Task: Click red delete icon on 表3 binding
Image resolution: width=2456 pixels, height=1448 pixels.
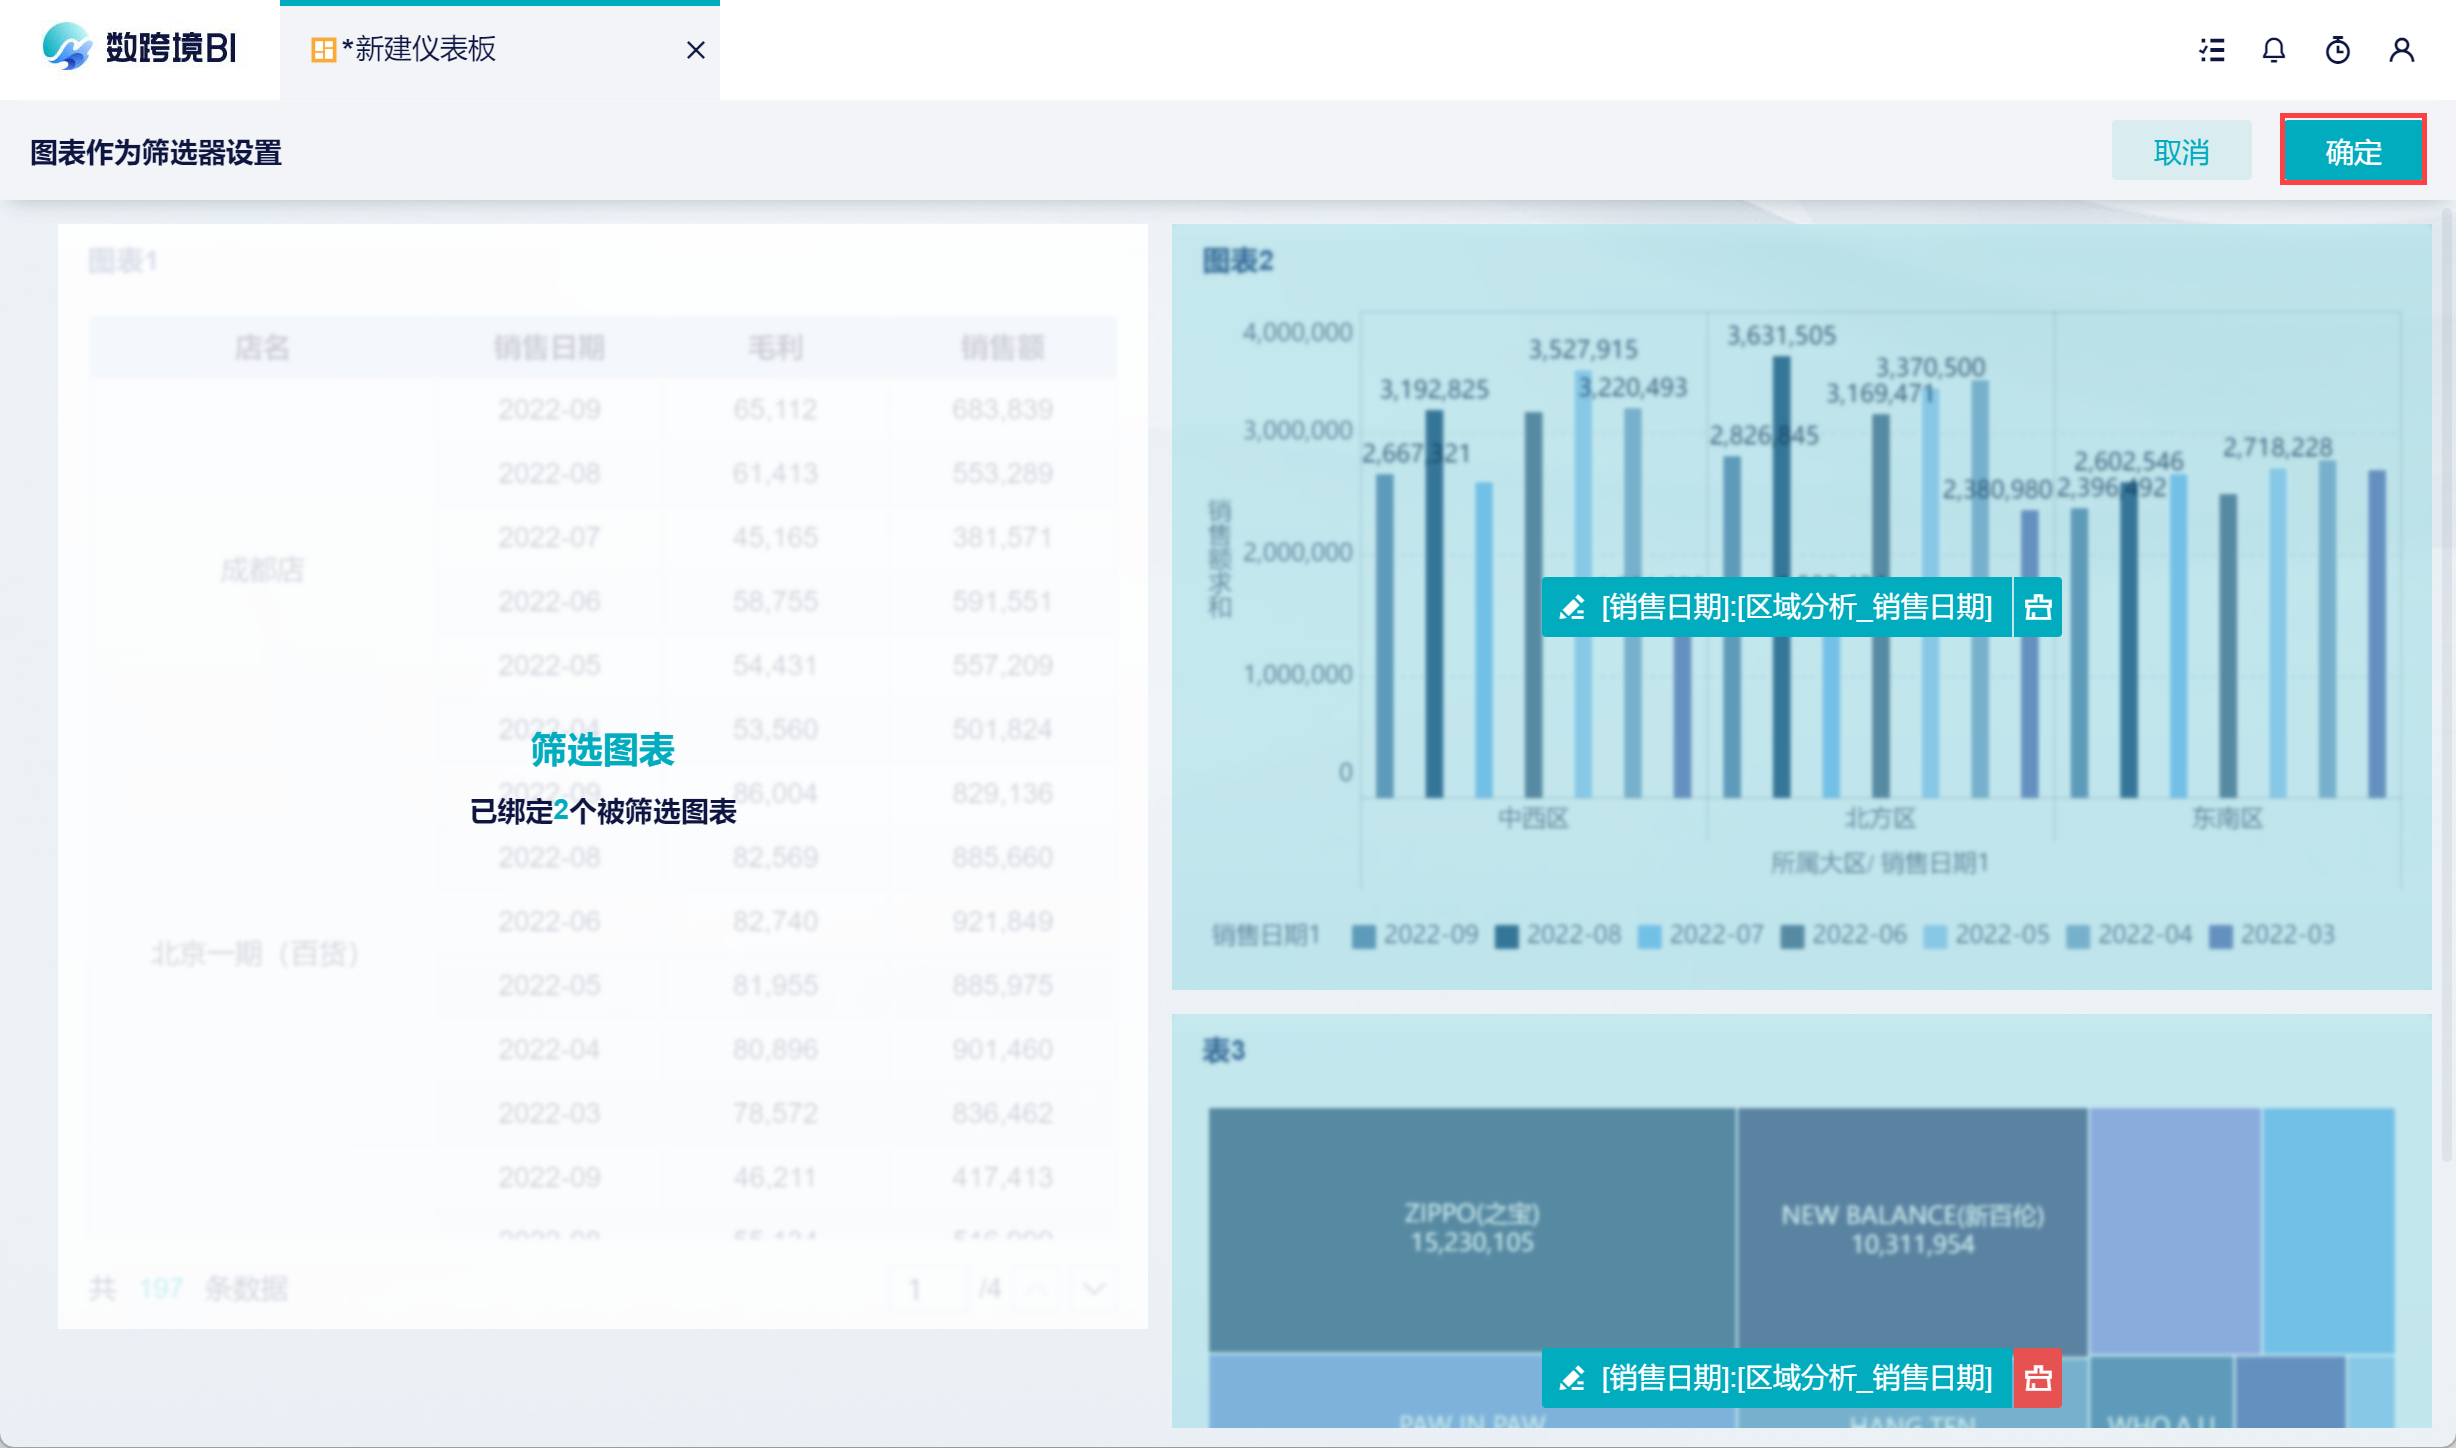Action: [2038, 1378]
